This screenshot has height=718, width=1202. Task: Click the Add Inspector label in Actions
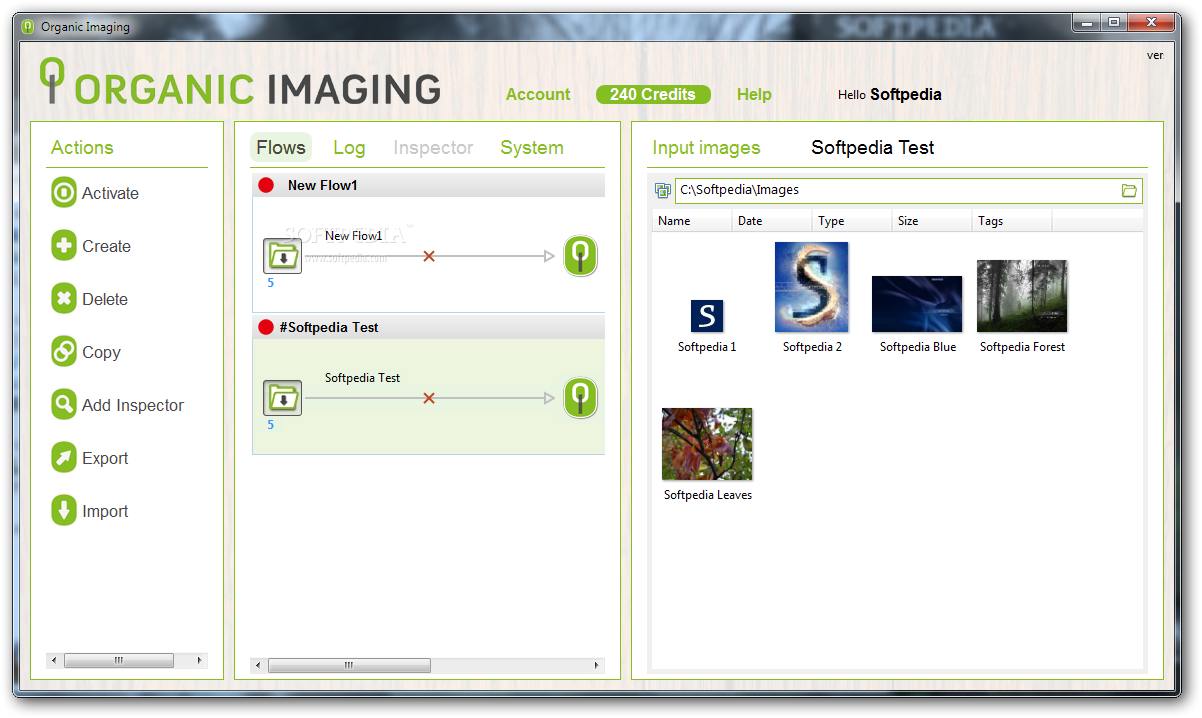coord(133,406)
